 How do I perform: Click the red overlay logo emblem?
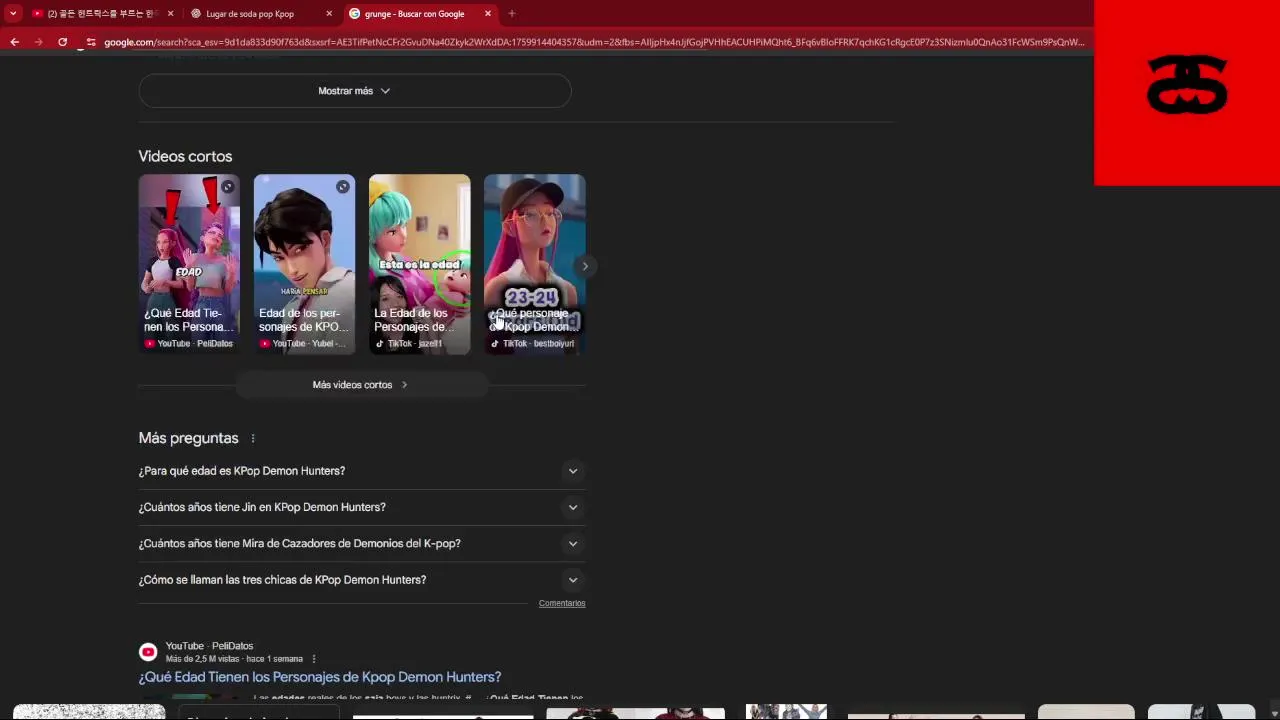pyautogui.click(x=1187, y=86)
